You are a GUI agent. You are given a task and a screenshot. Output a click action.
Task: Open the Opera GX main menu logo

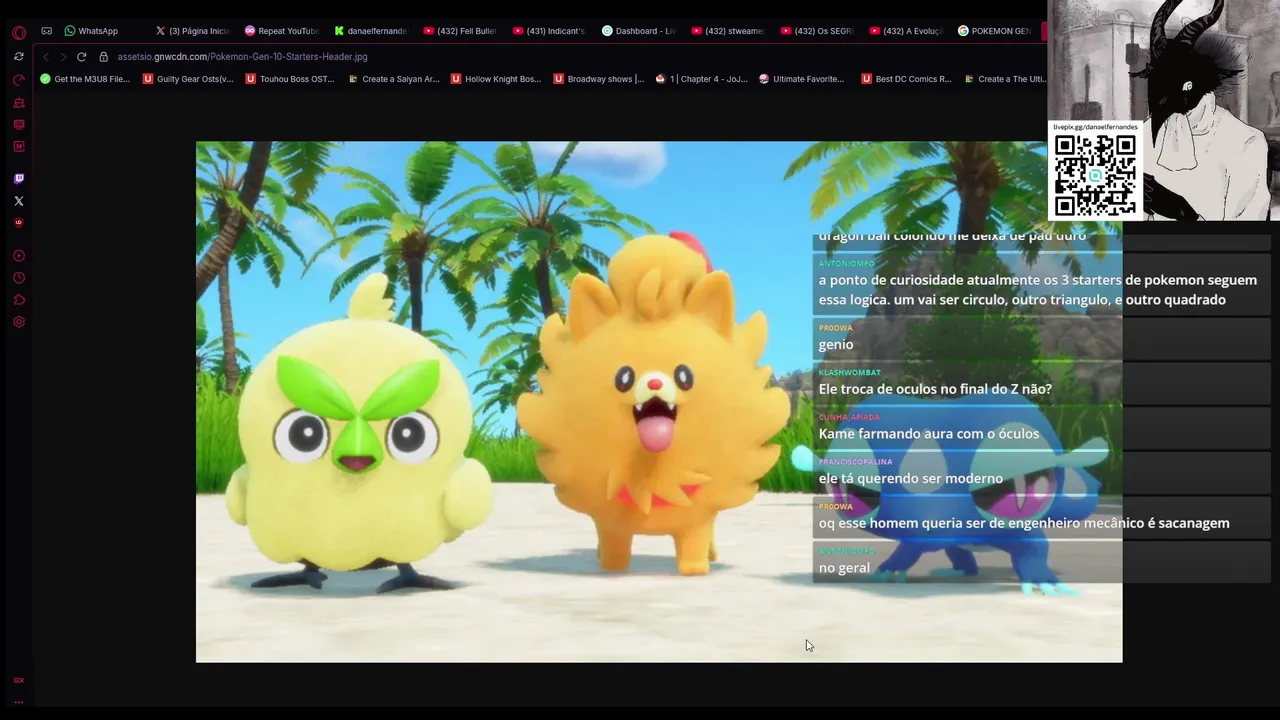pyautogui.click(x=18, y=32)
